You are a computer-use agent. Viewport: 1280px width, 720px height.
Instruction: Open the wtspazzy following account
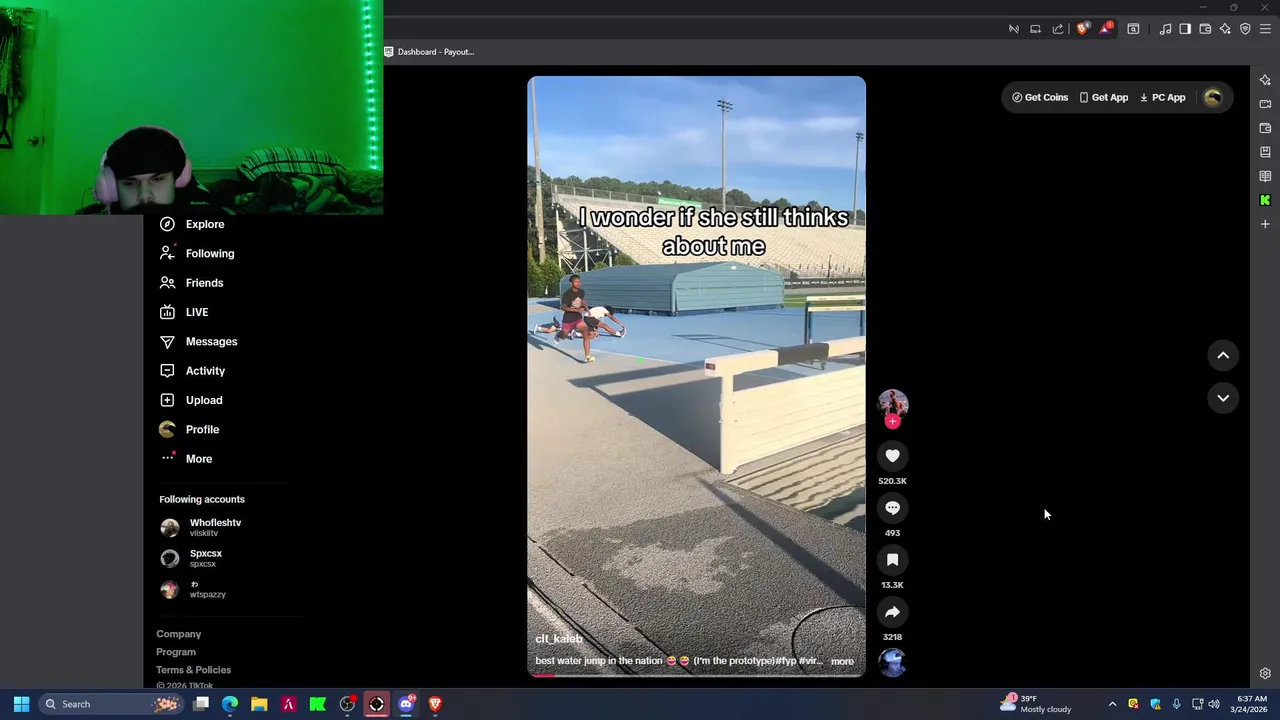coord(193,589)
